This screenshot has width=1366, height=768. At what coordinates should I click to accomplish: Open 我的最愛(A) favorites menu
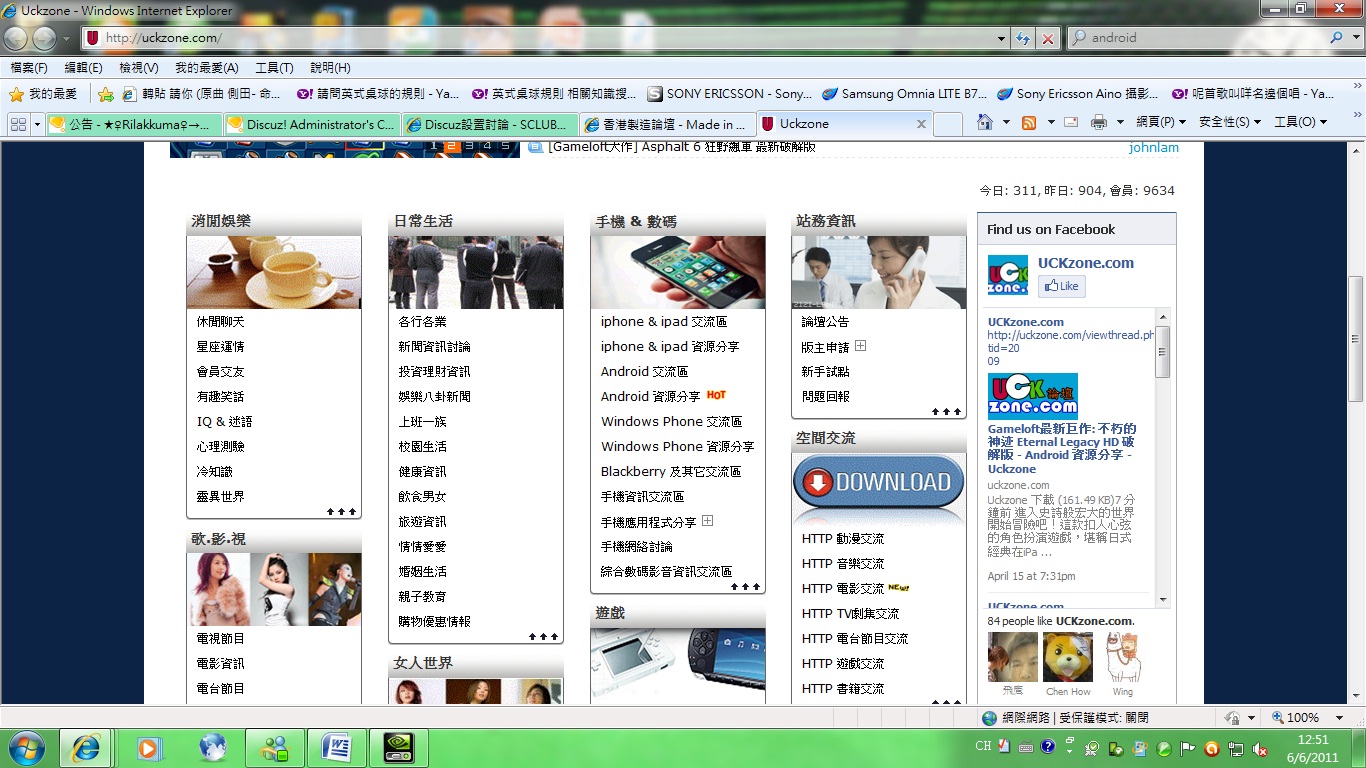pyautogui.click(x=207, y=68)
